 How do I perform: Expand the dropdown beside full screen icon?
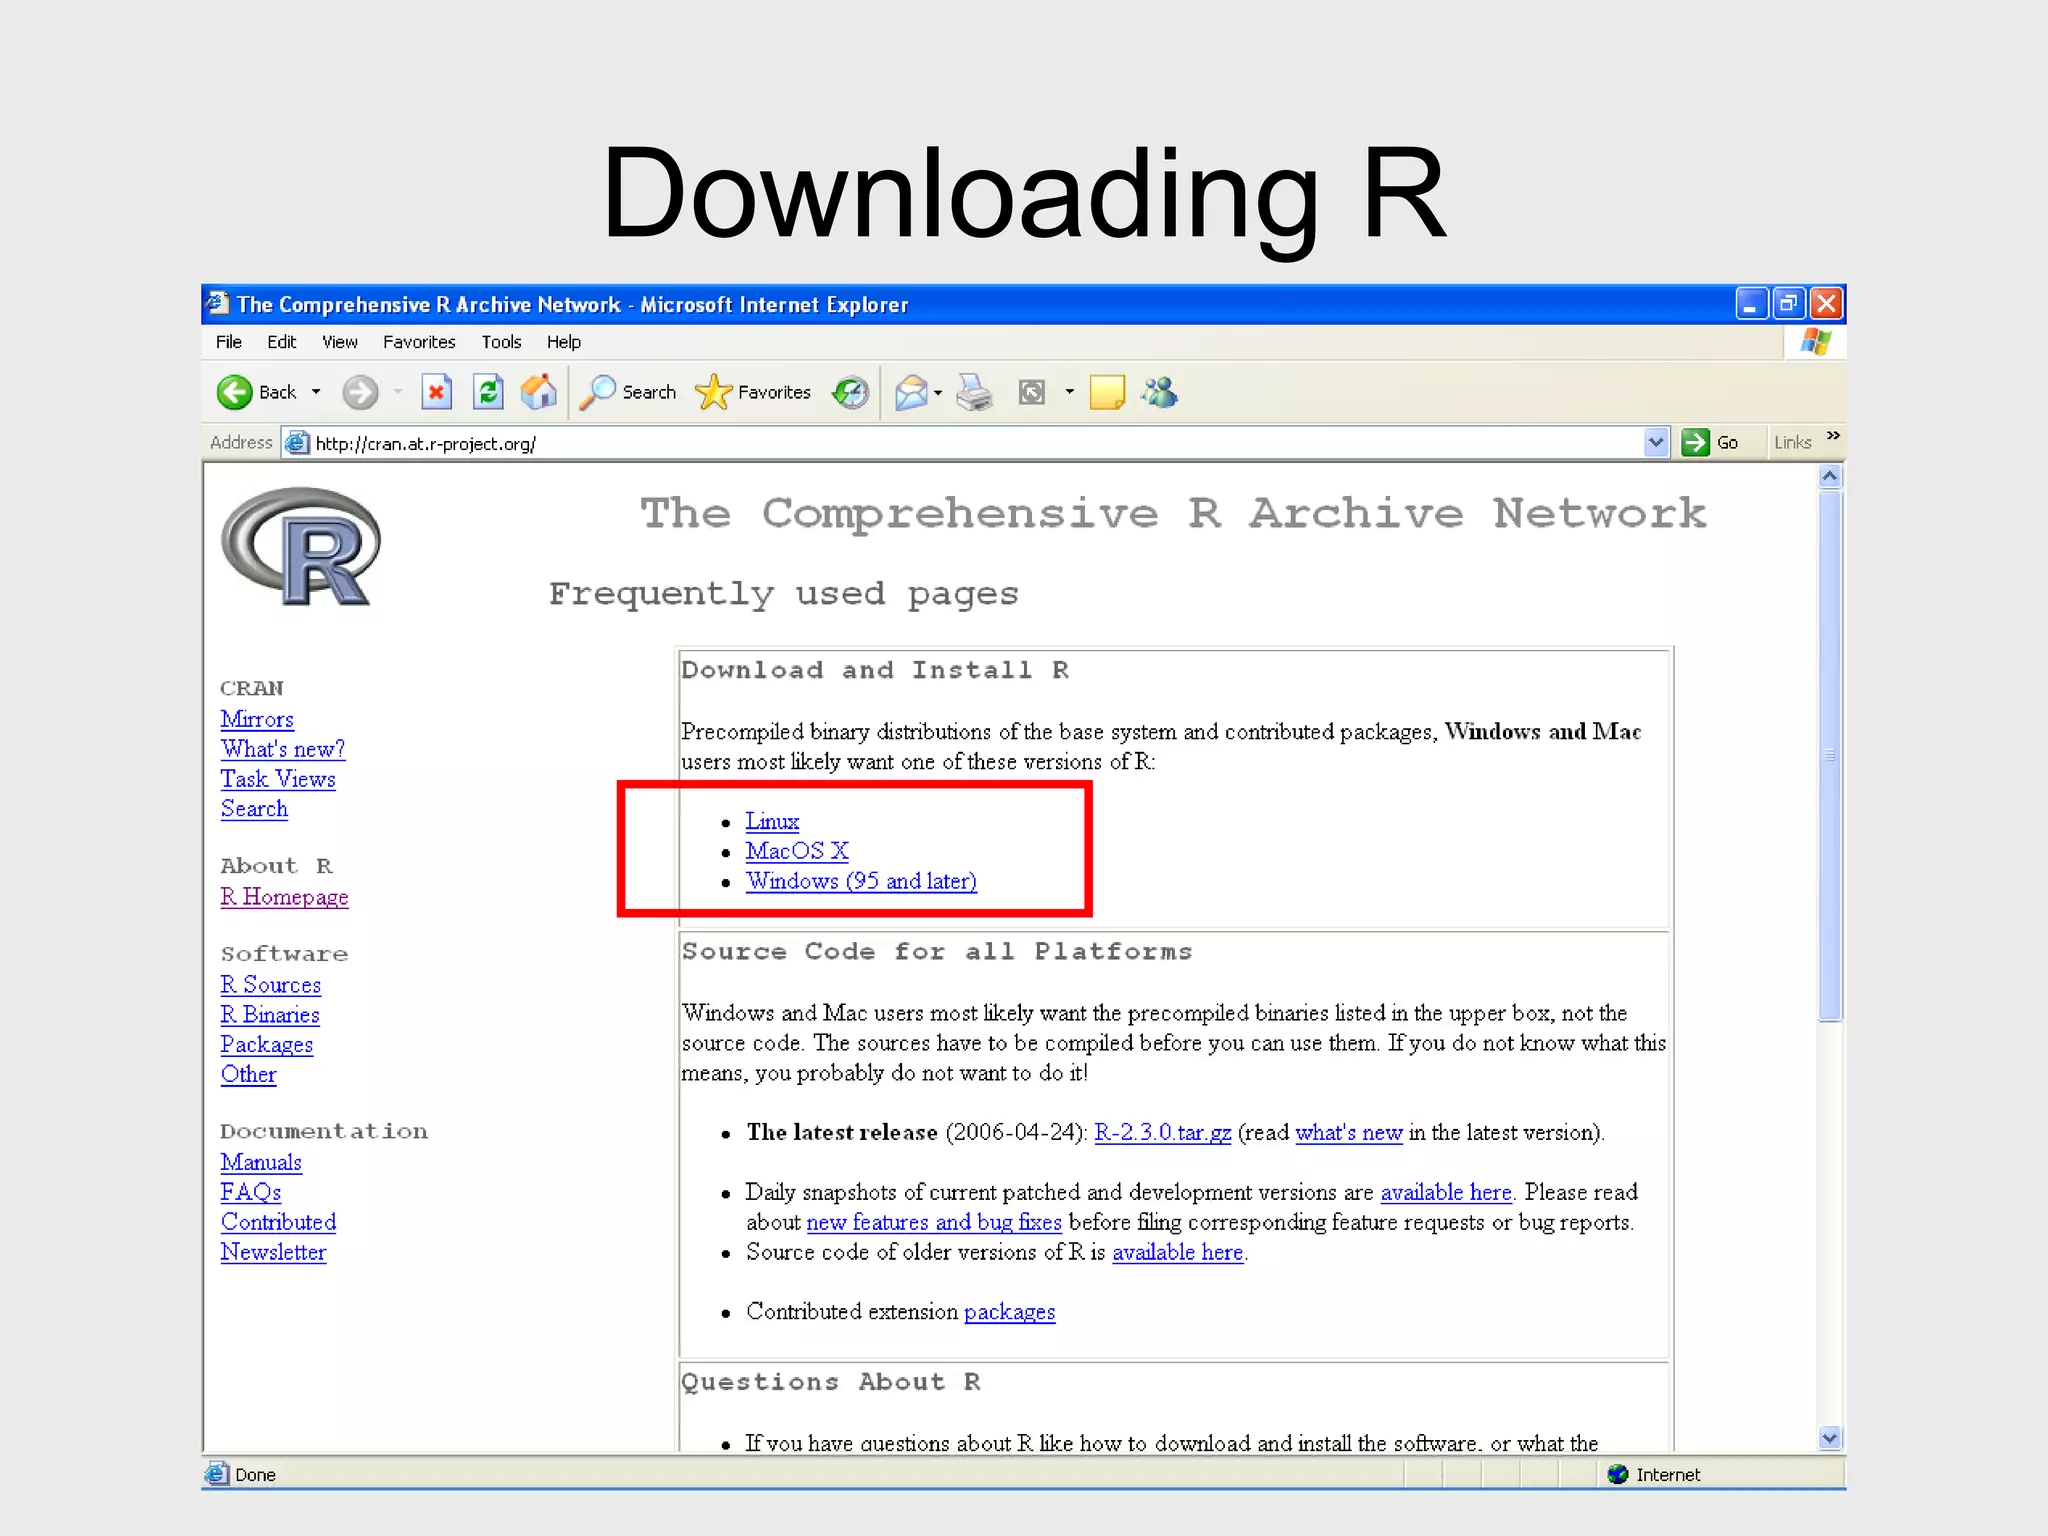[1069, 392]
